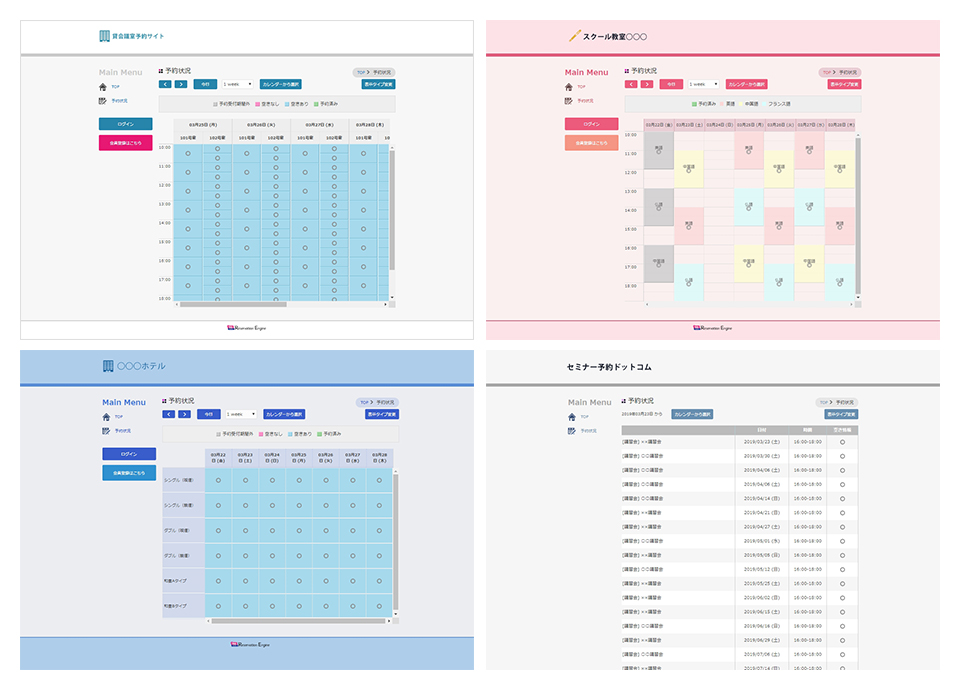The width and height of the screenshot is (960, 690).
Task: Click the 貸会議室予約サイト logo icon
Action: pyautogui.click(x=105, y=36)
